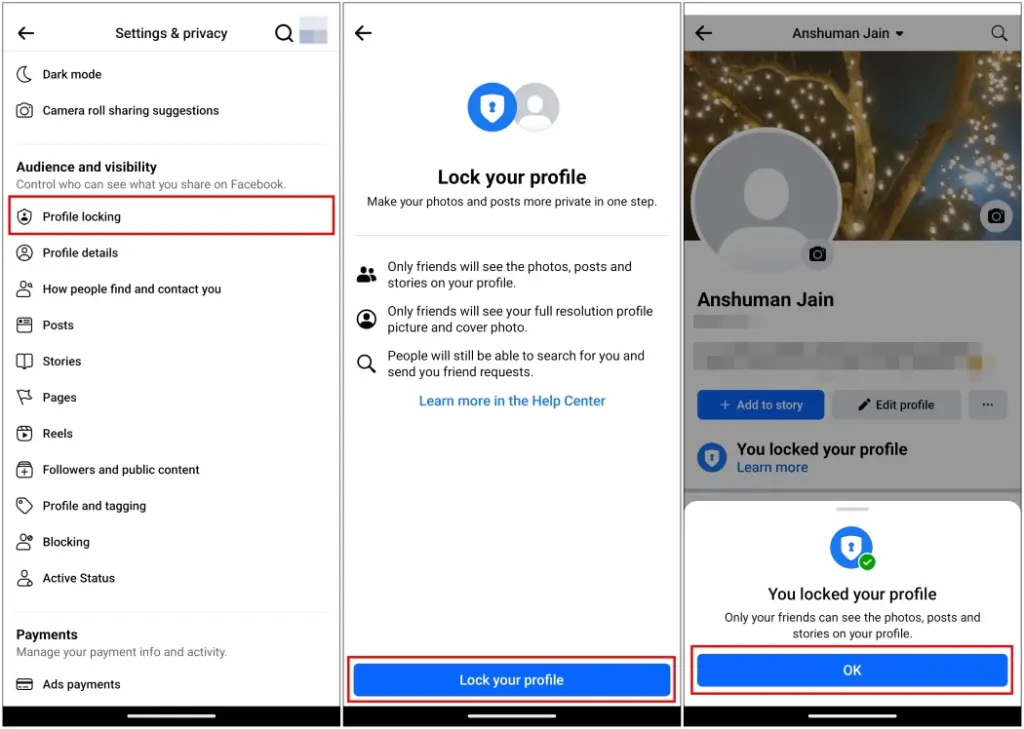Tap the Stories book icon
The width and height of the screenshot is (1024, 729).
[24, 361]
